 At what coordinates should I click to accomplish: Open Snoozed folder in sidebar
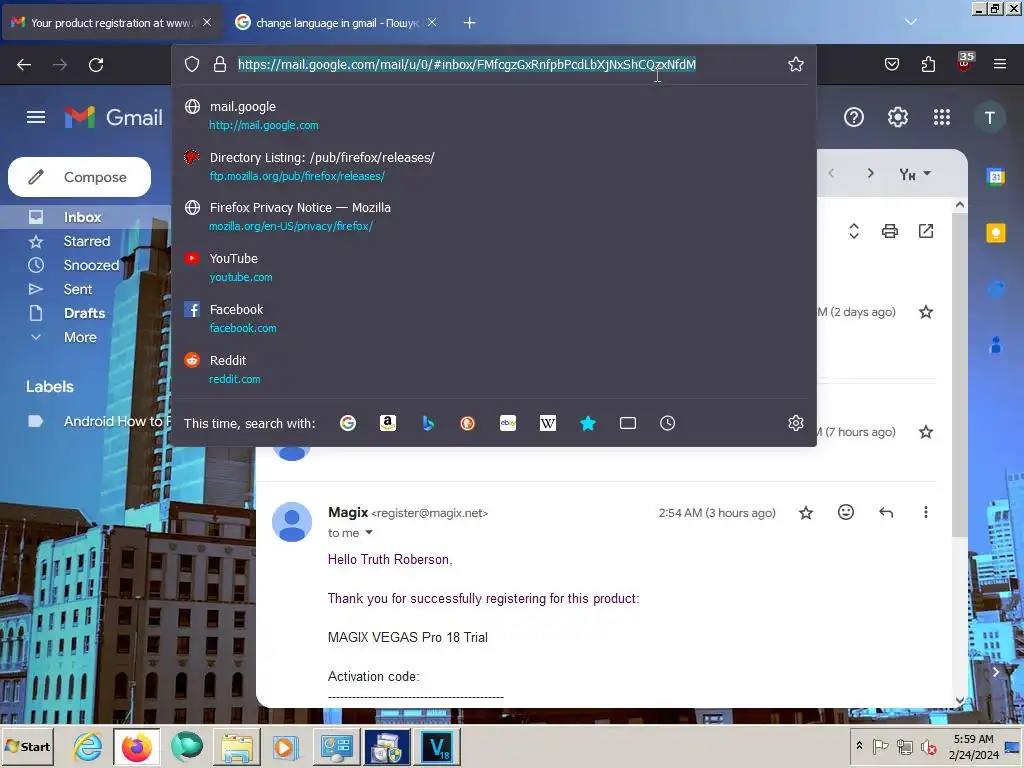point(91,265)
